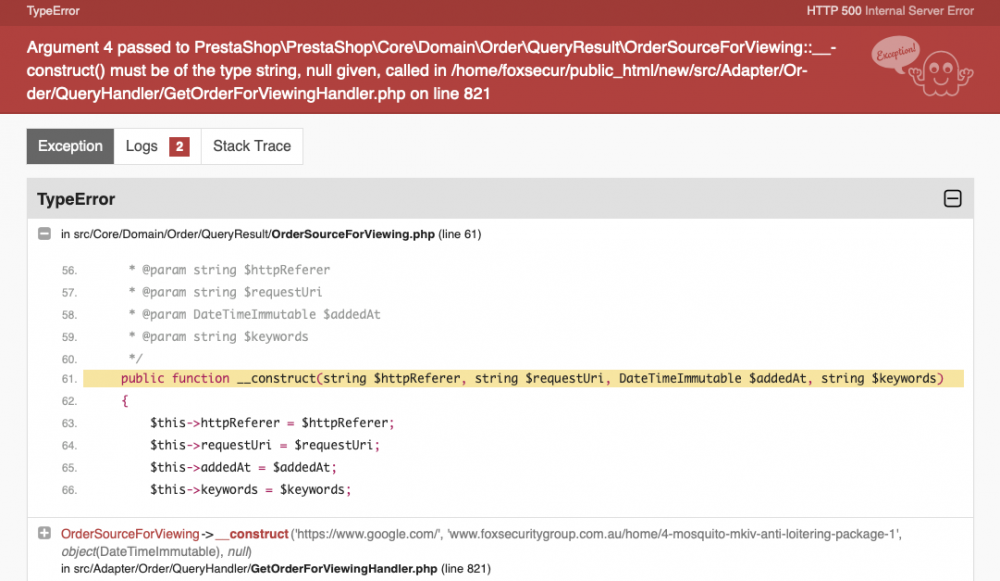1000x581 pixels.
Task: Click the HTTP 500 Internal Server Error label
Action: click(889, 11)
